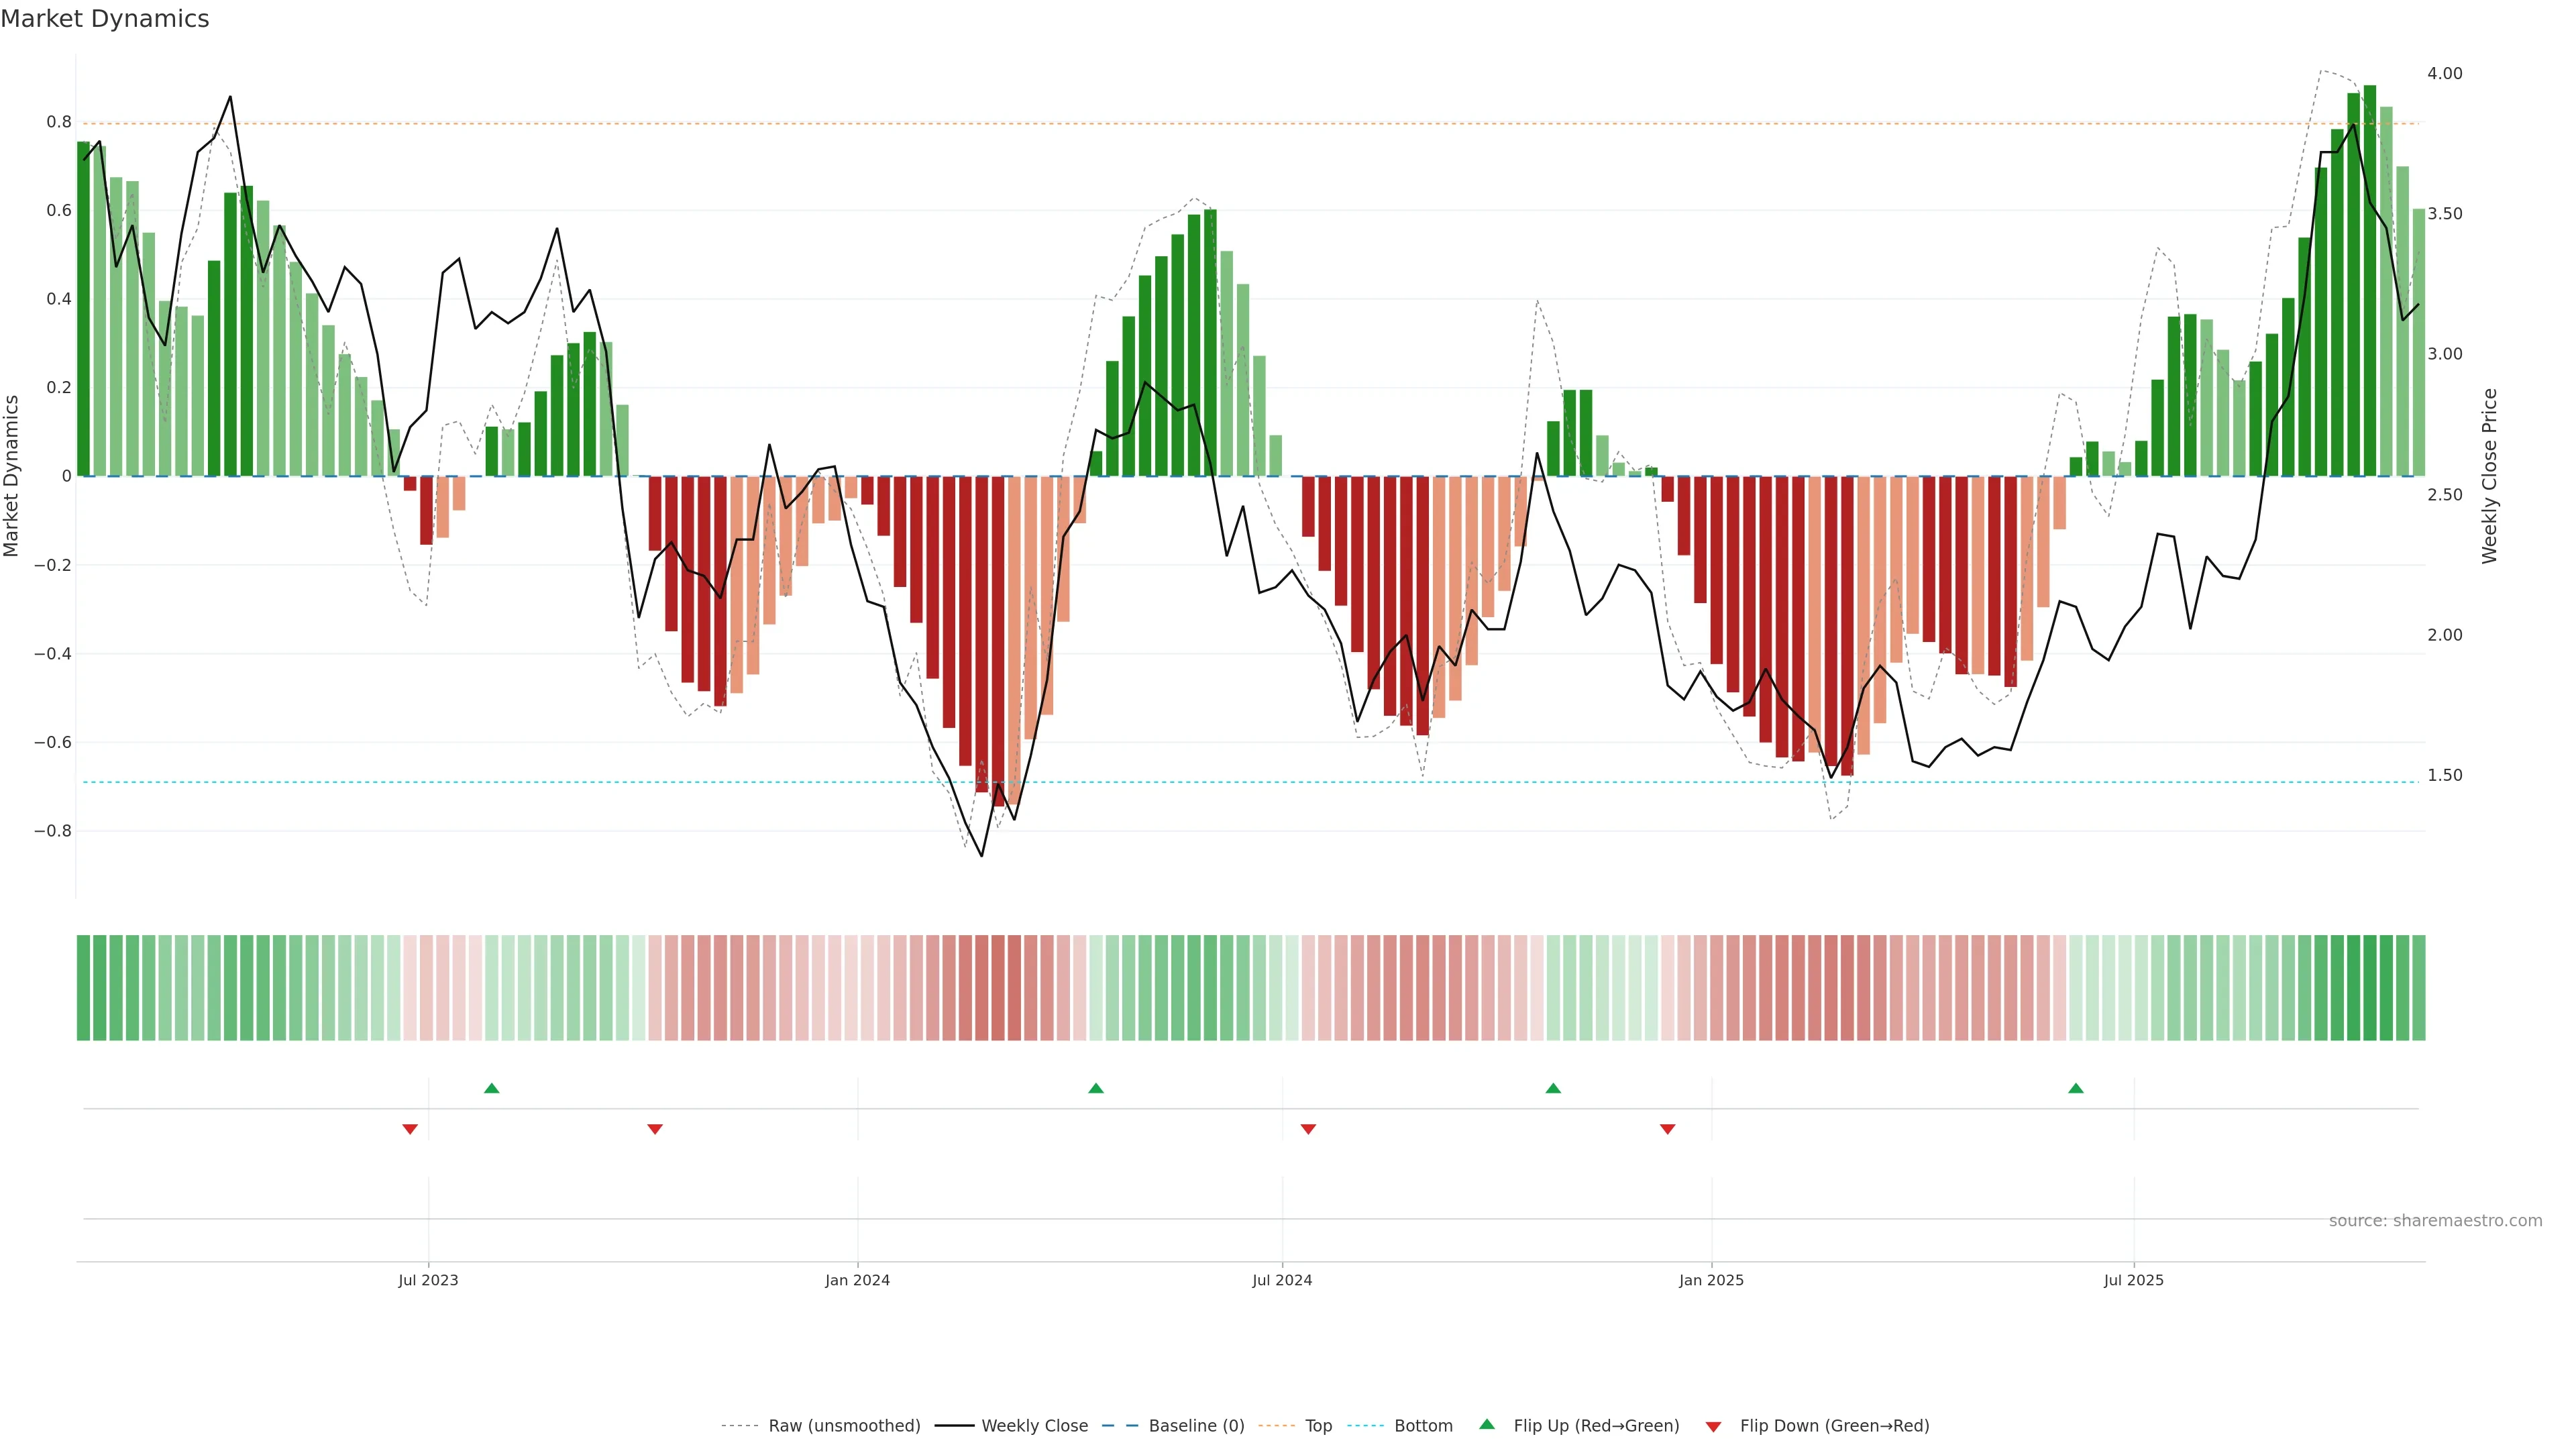Screen dimensions: 2576x1449
Task: Click the Jan 2024 x-axis label
Action: pos(857,1280)
